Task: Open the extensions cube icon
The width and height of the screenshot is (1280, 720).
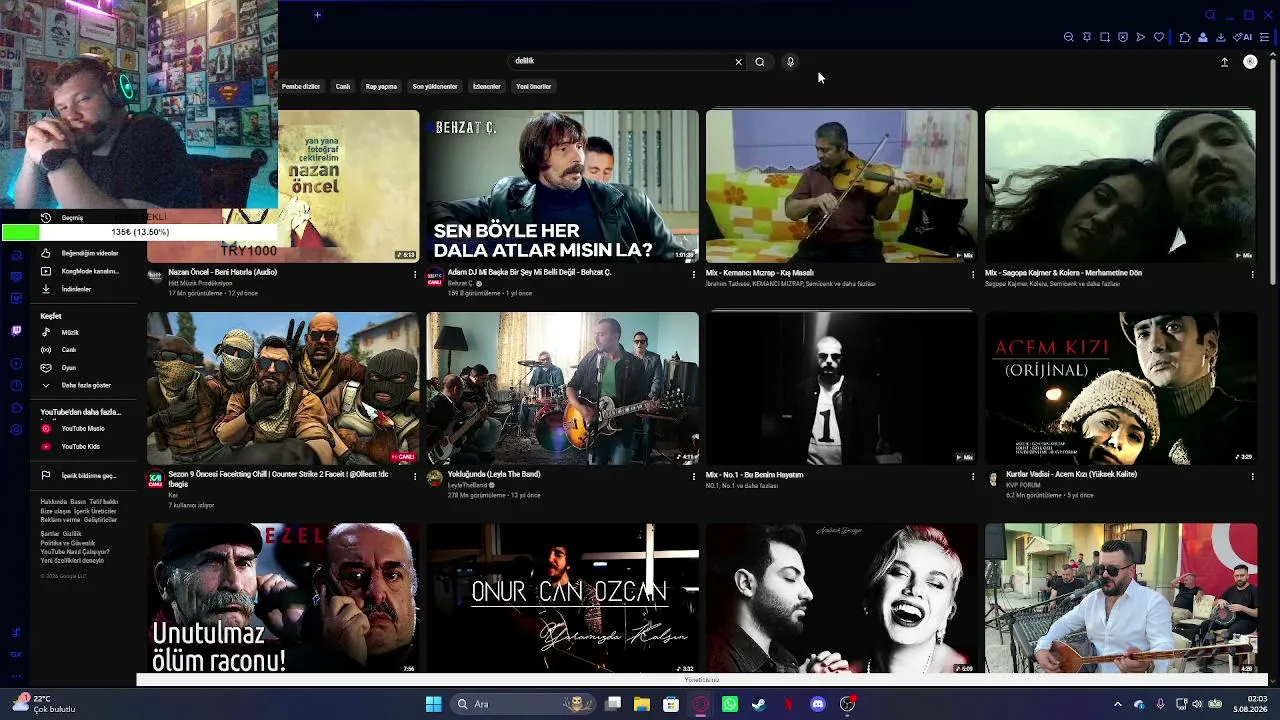Action: click(1185, 37)
